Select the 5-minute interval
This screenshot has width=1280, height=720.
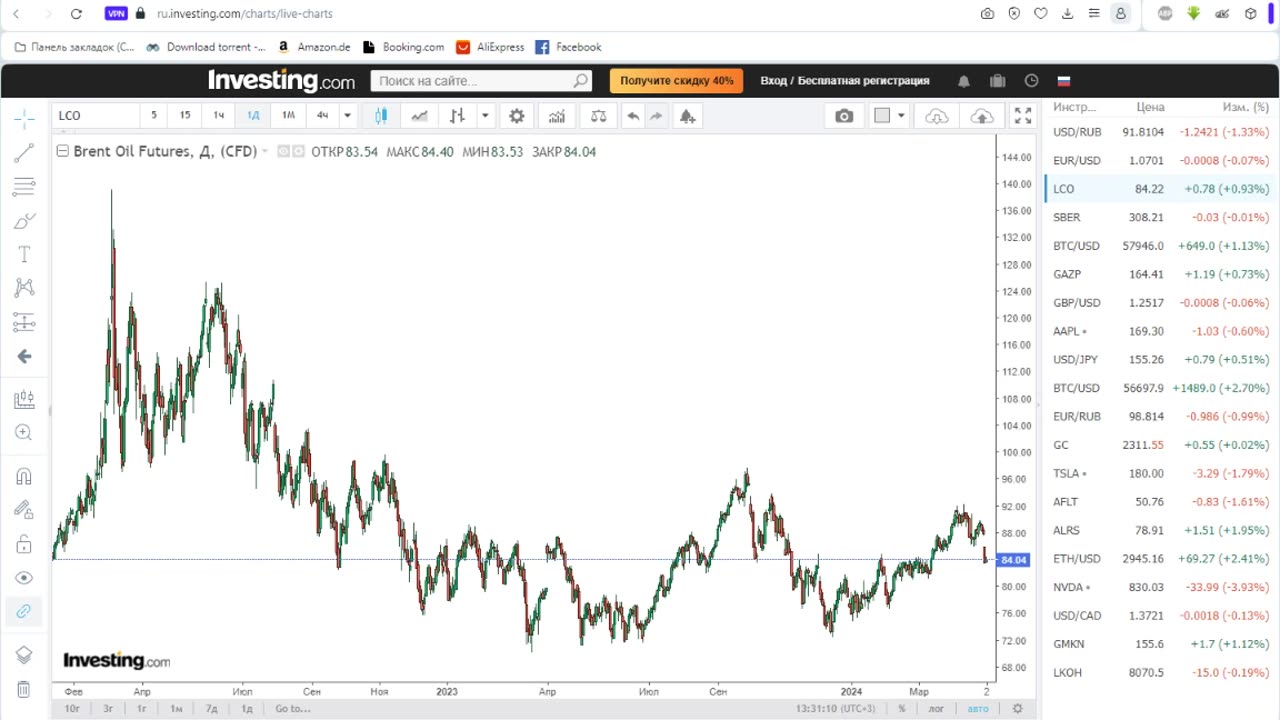pyautogui.click(x=154, y=116)
